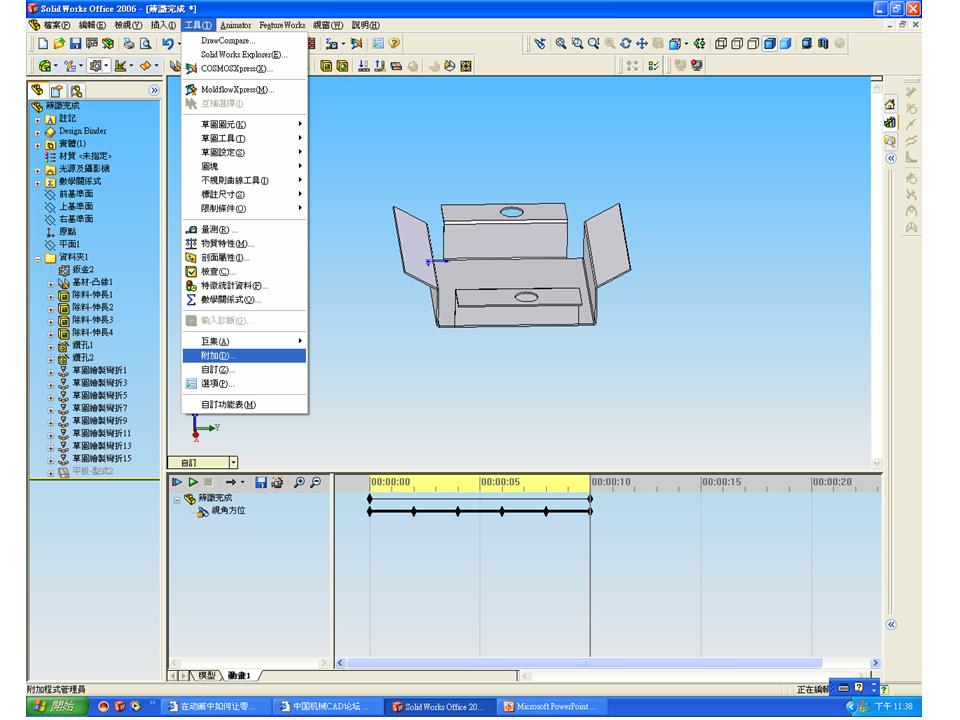Click the Zoom to Area icon
This screenshot has width=960, height=720.
[x=577, y=43]
